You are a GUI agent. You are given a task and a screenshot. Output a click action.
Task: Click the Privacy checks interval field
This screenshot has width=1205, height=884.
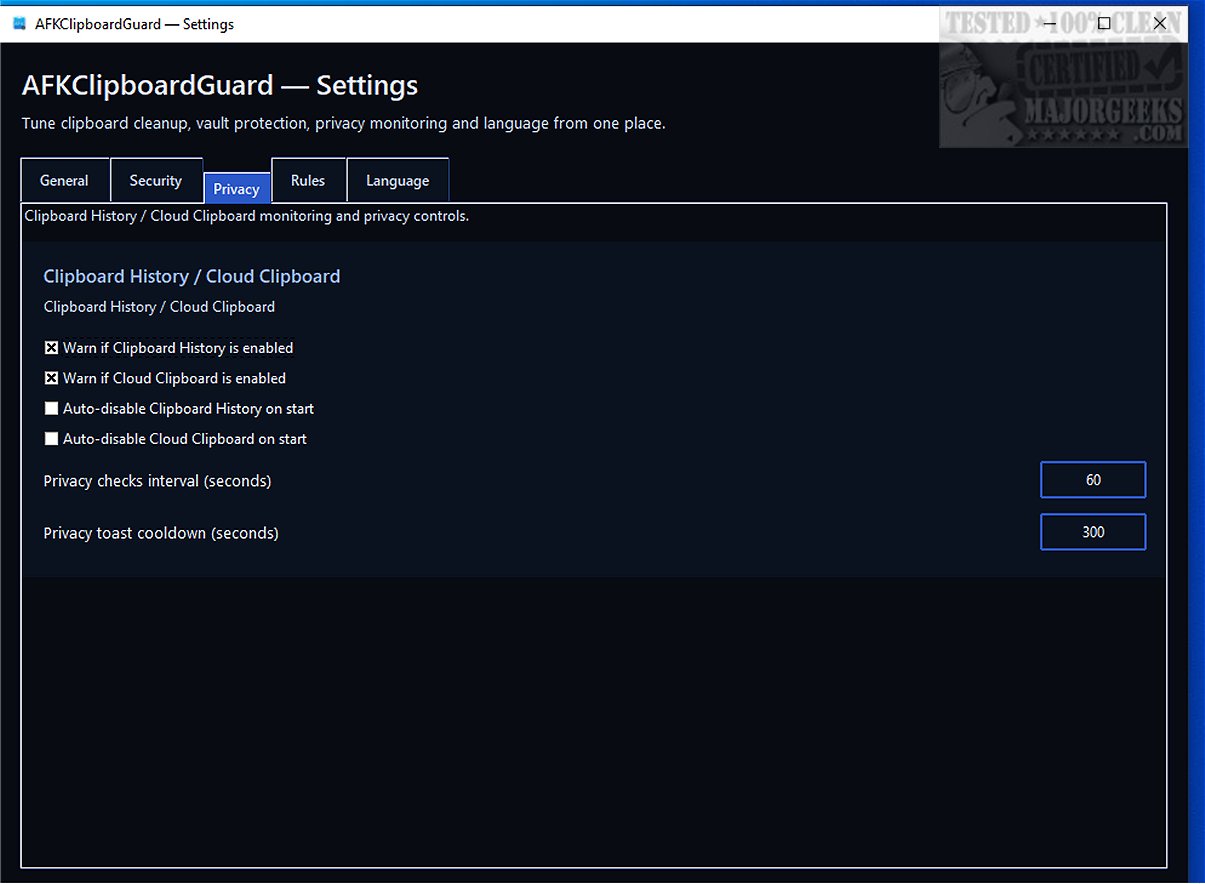click(x=1093, y=480)
